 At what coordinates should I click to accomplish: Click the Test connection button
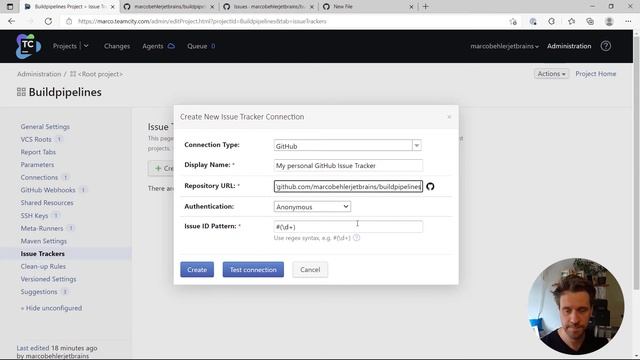pos(253,269)
